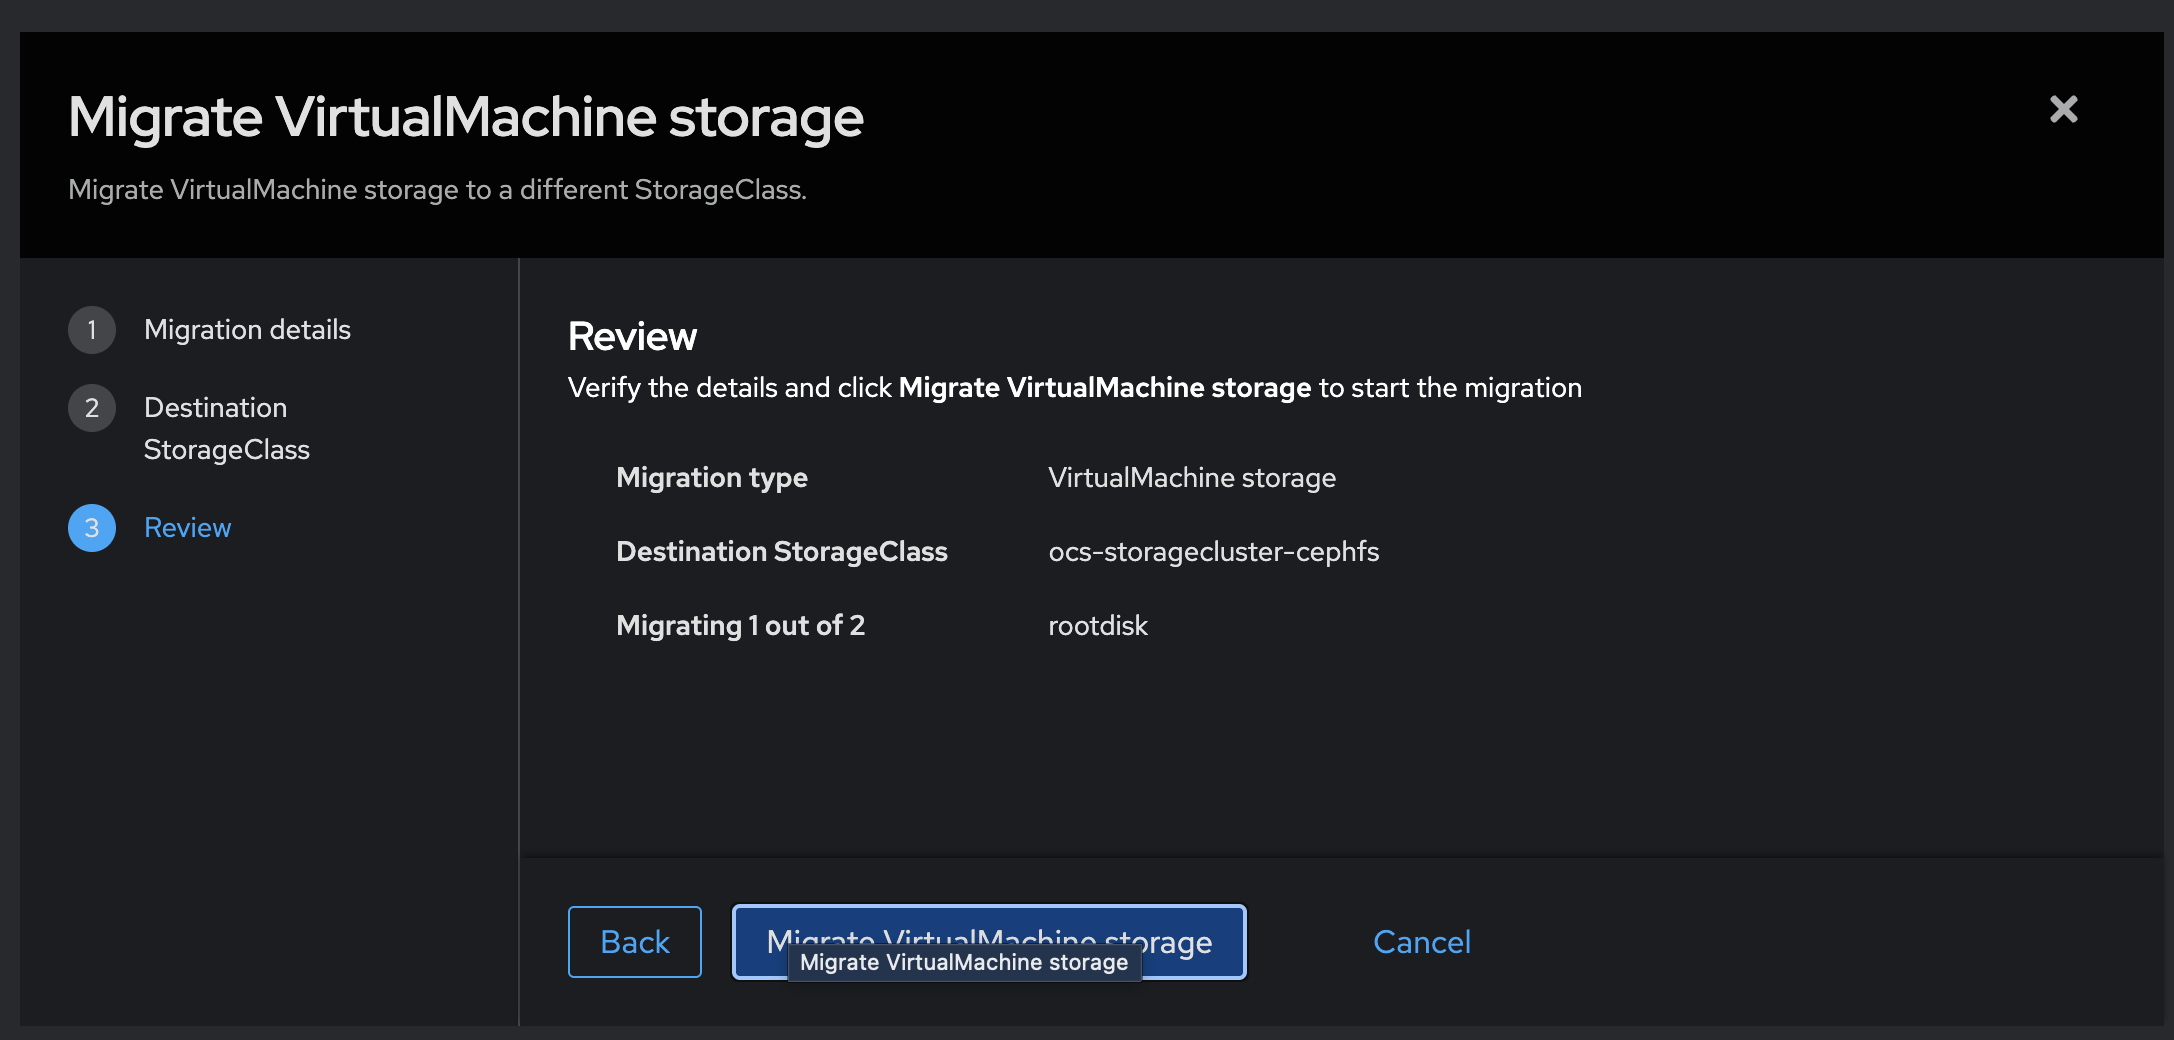Click the Destination StorageClass field label
This screenshot has height=1040, width=2174.
click(x=781, y=552)
